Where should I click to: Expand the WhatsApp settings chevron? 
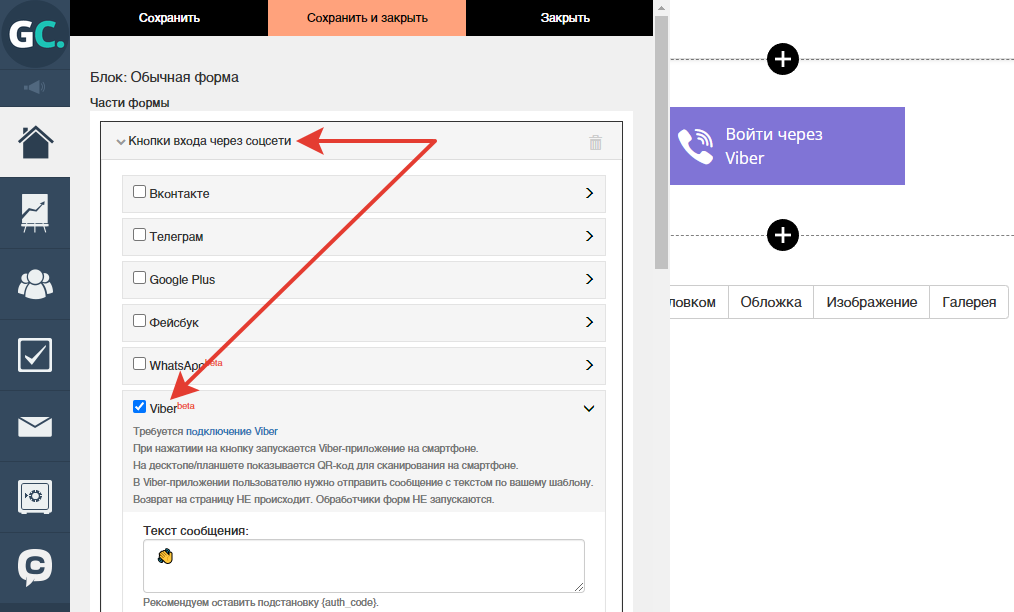(x=589, y=365)
